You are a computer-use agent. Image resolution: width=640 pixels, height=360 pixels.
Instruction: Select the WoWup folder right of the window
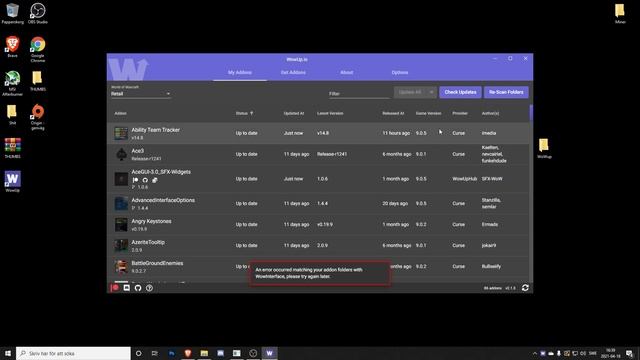pos(544,148)
